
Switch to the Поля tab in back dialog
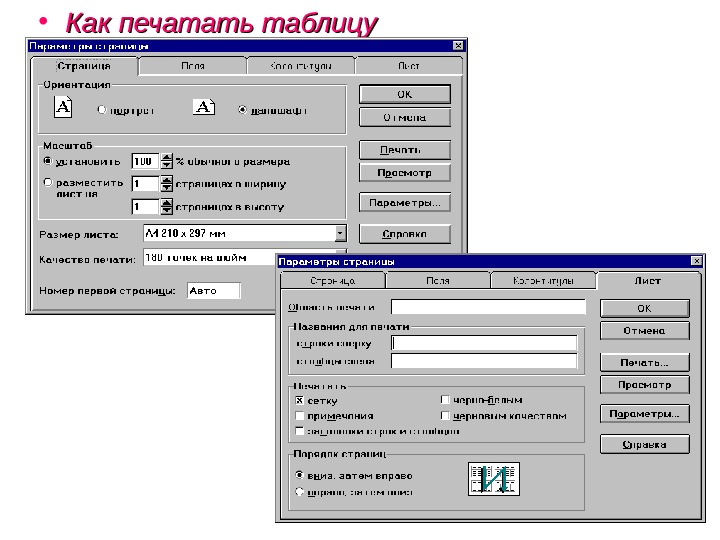(x=193, y=66)
